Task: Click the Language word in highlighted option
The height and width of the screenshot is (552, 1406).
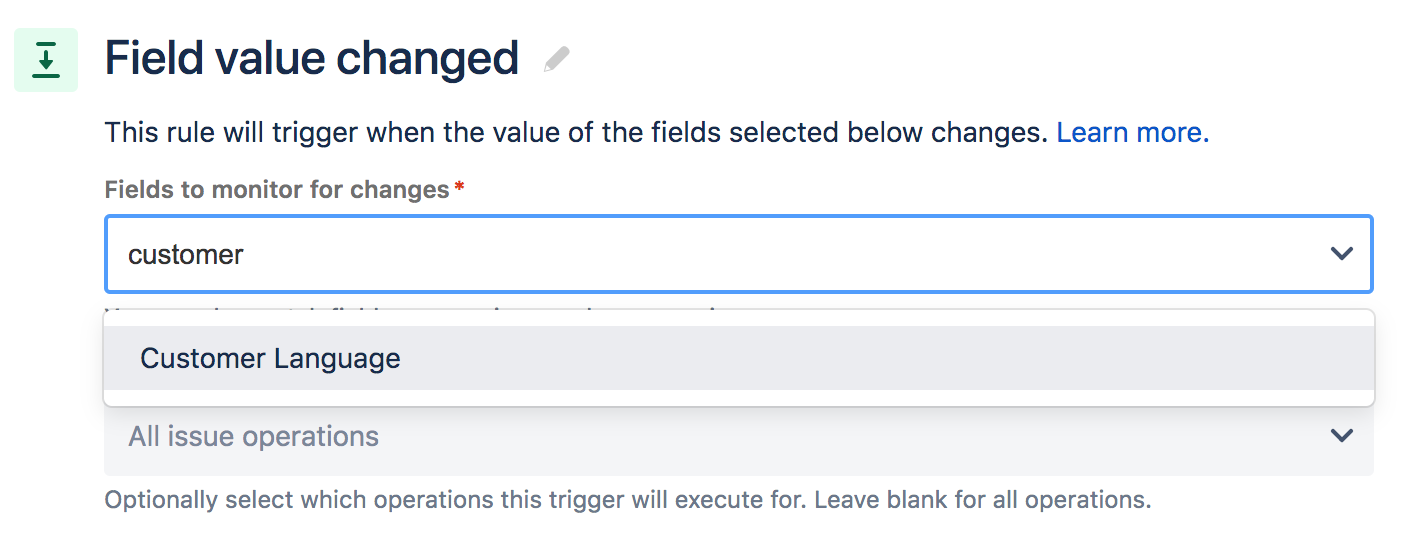Action: coord(336,359)
